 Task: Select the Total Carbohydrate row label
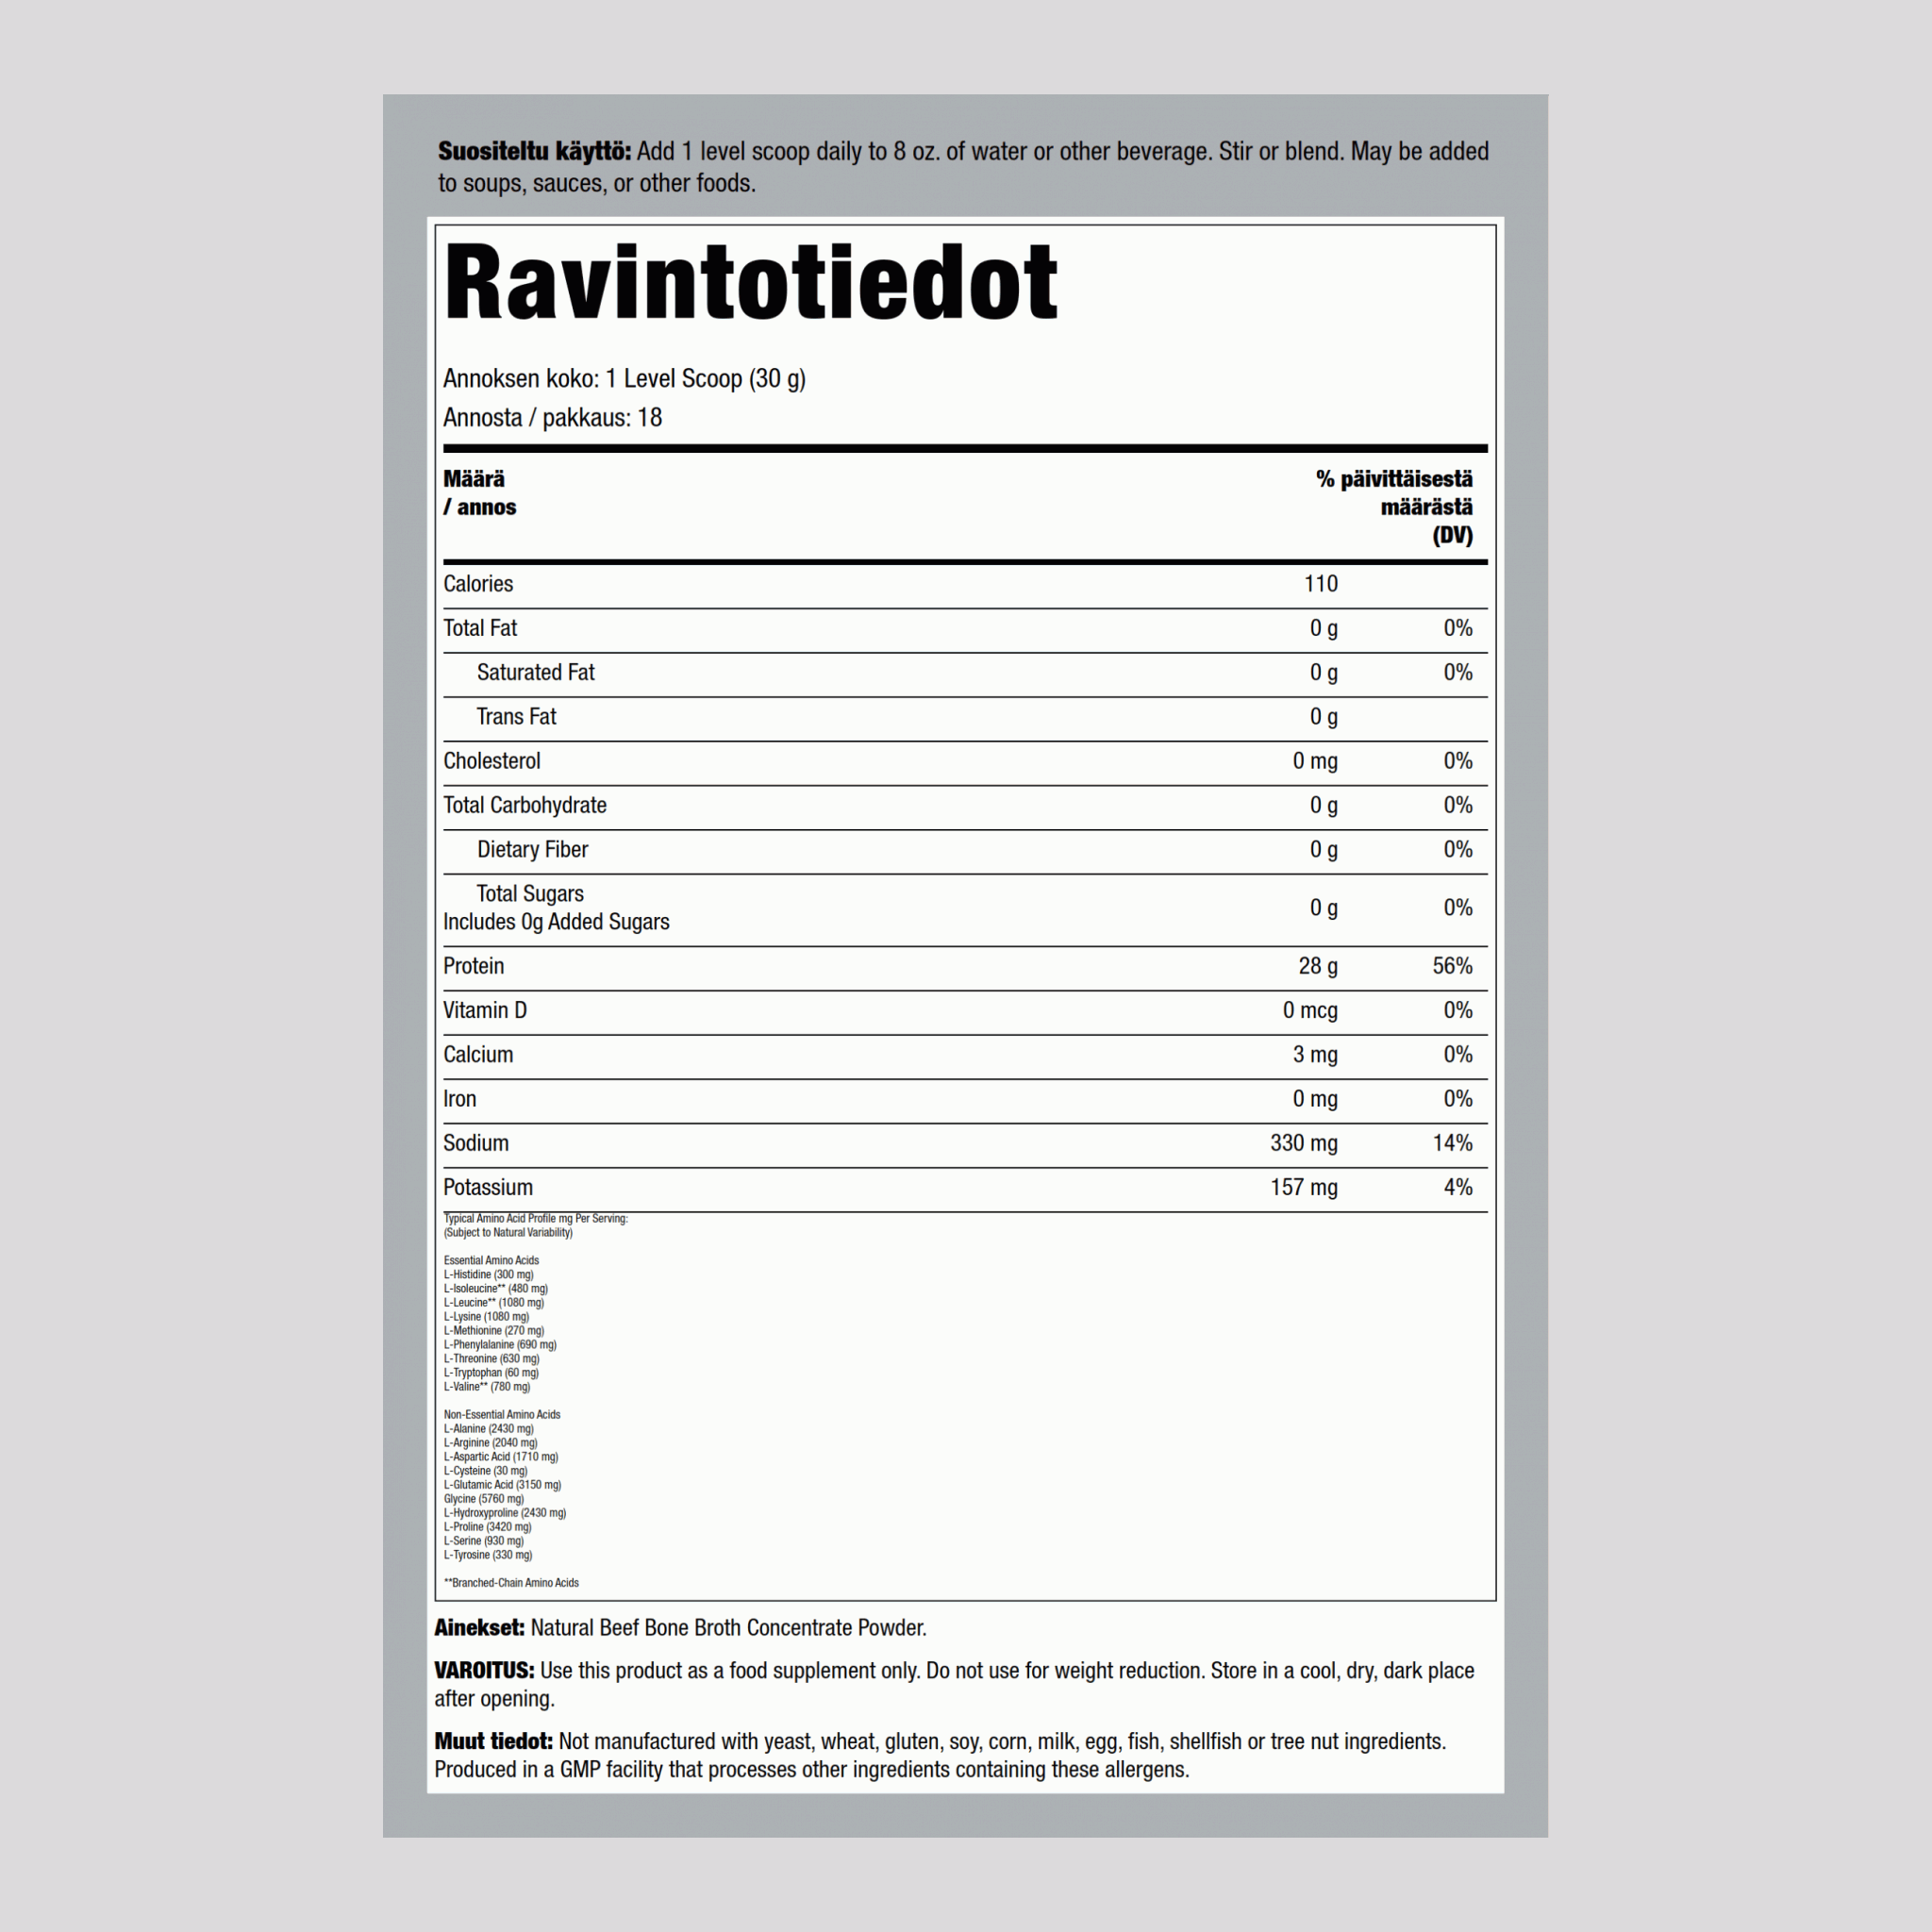point(525,805)
